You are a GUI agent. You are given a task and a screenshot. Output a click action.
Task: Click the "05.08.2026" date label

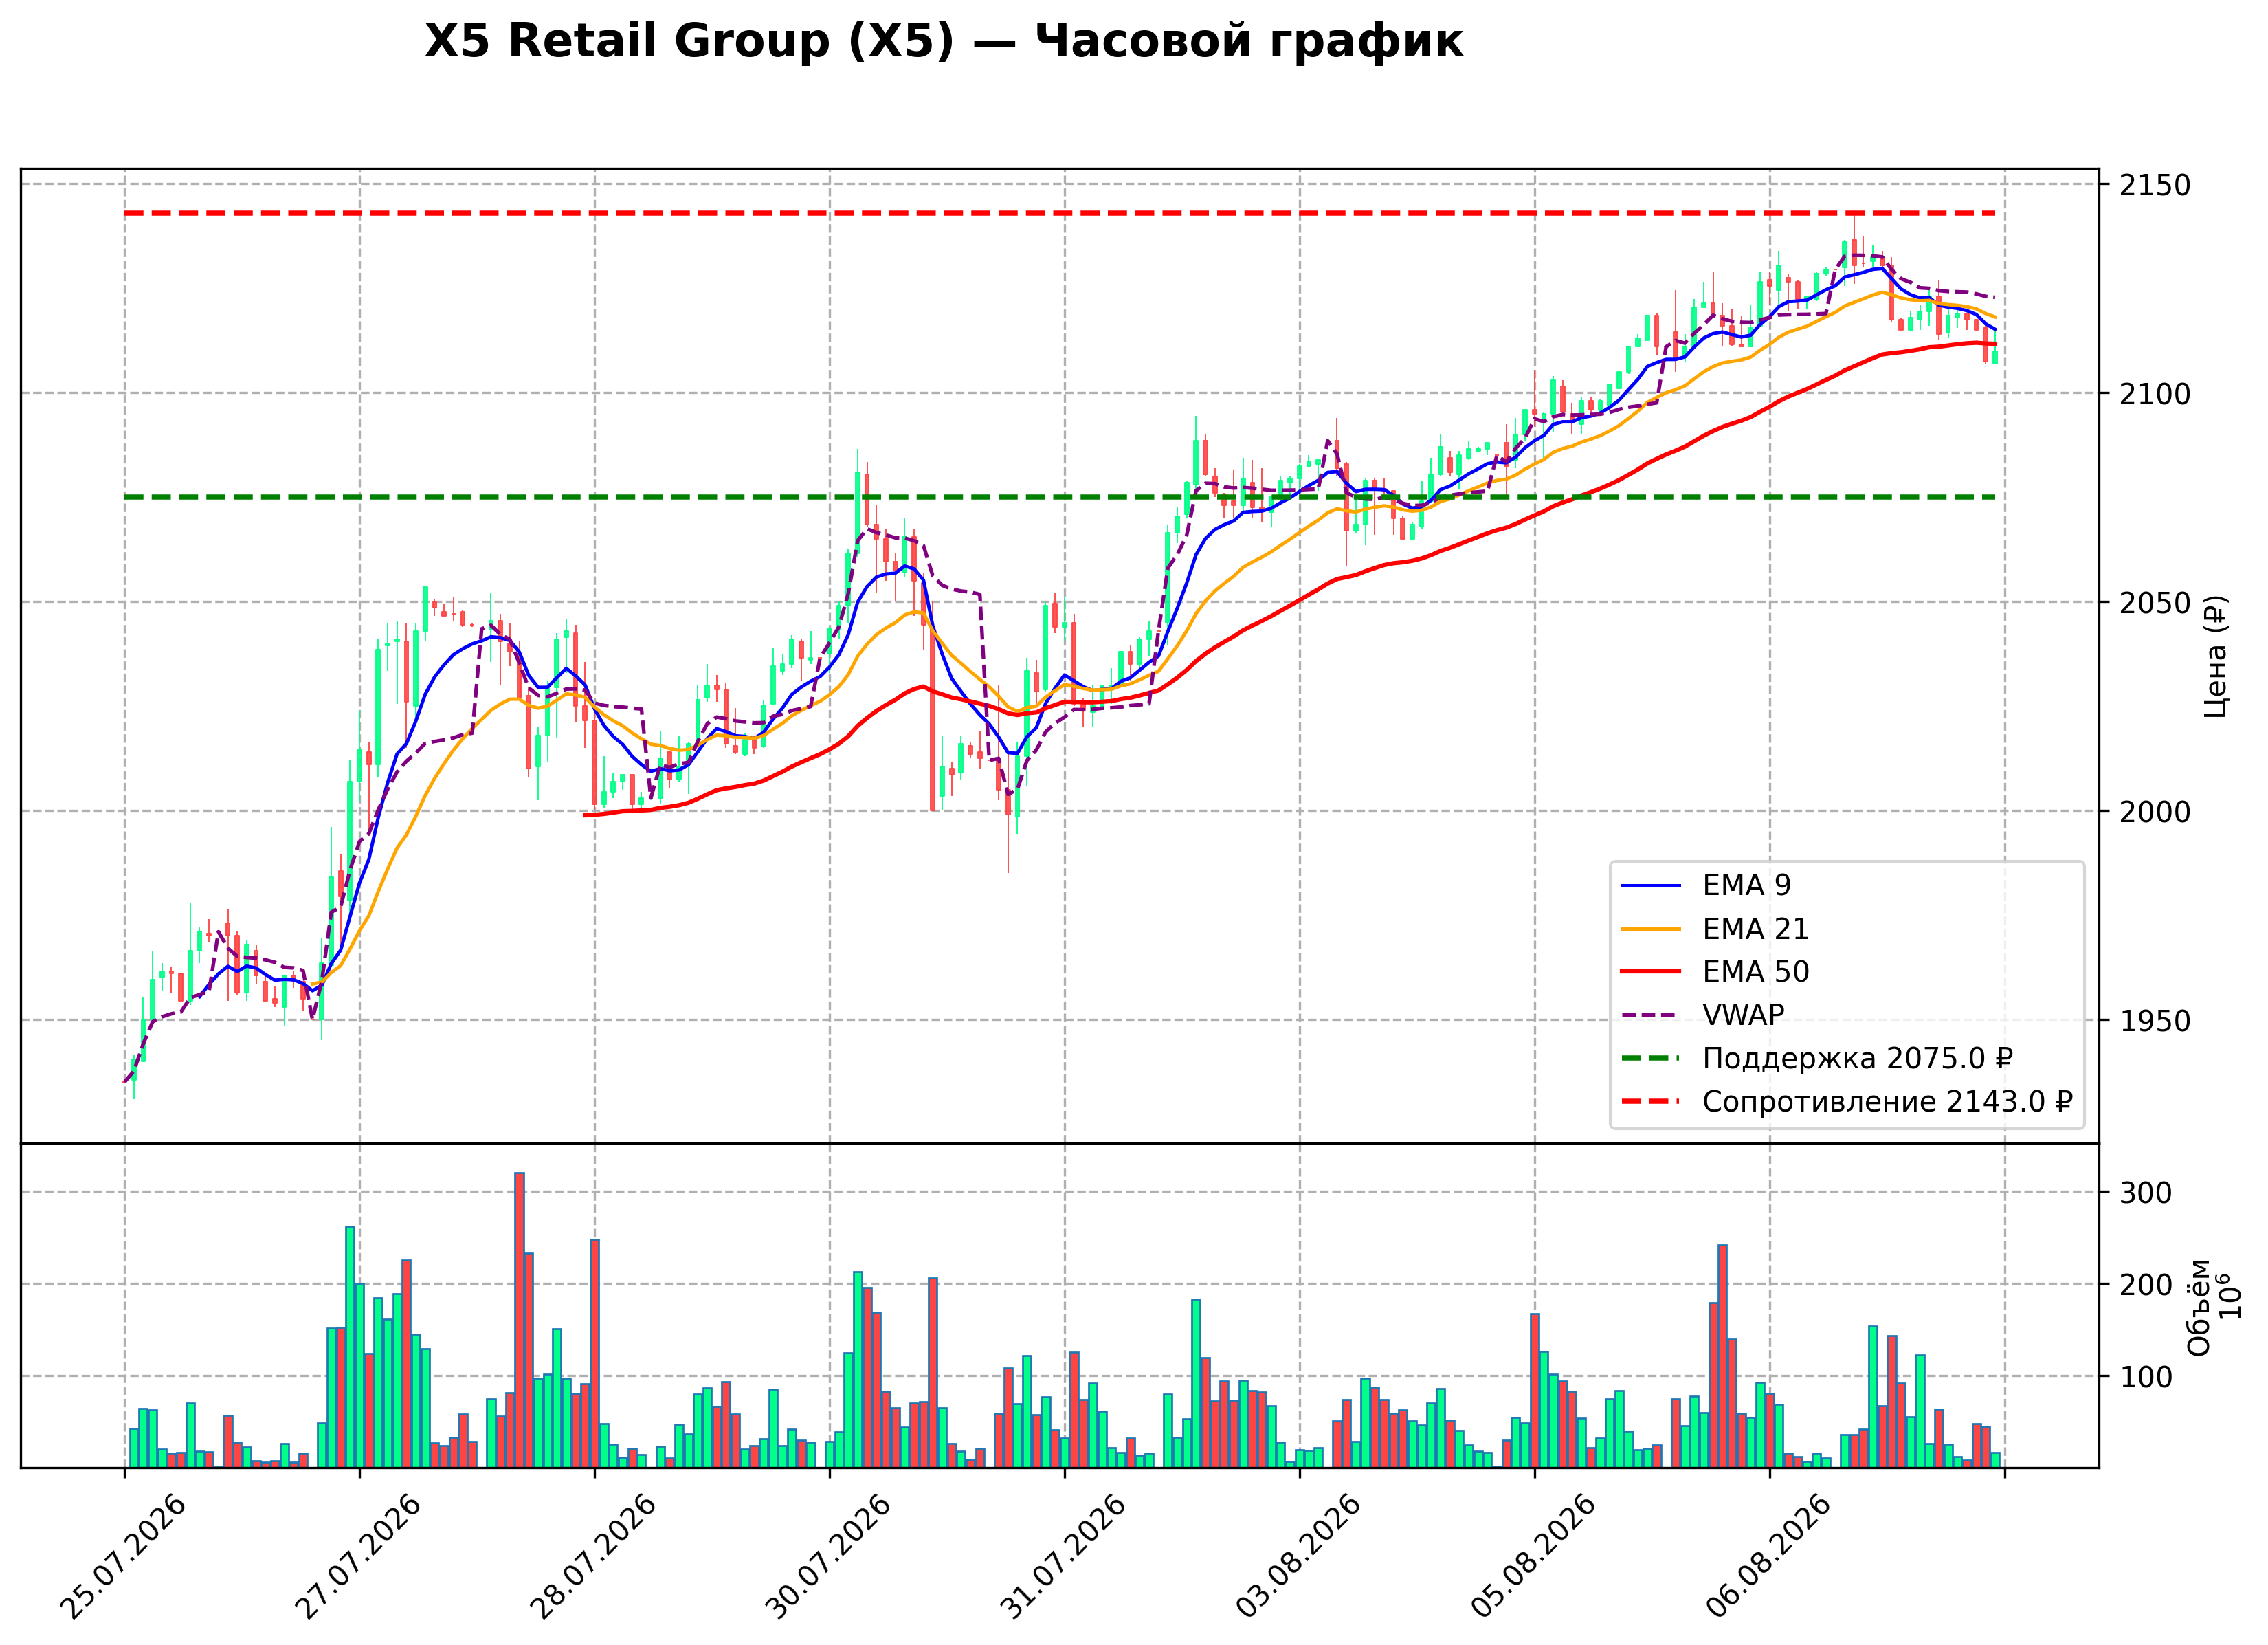point(1533,1557)
